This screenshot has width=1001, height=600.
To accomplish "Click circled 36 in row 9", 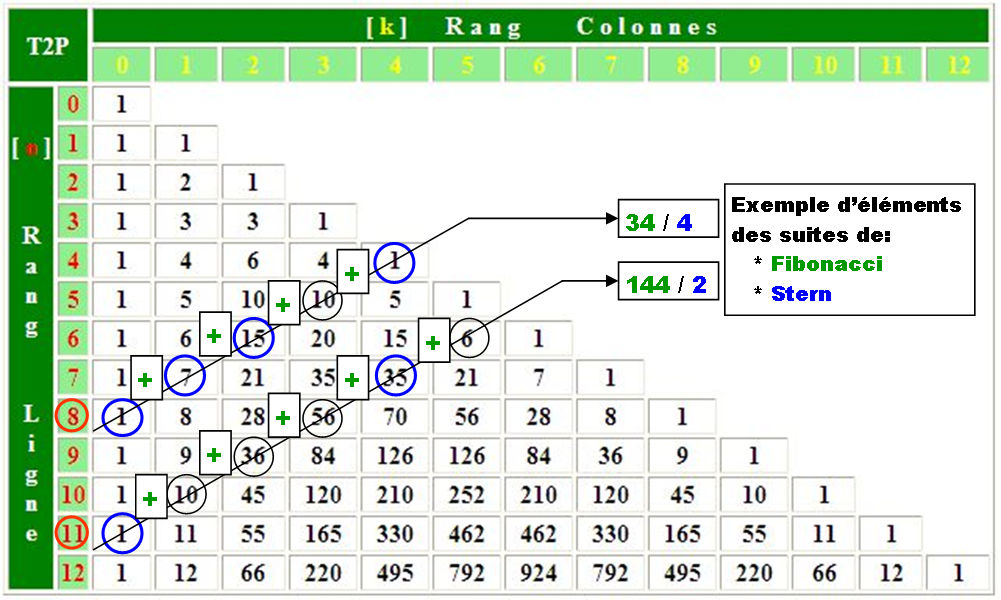I will [253, 456].
